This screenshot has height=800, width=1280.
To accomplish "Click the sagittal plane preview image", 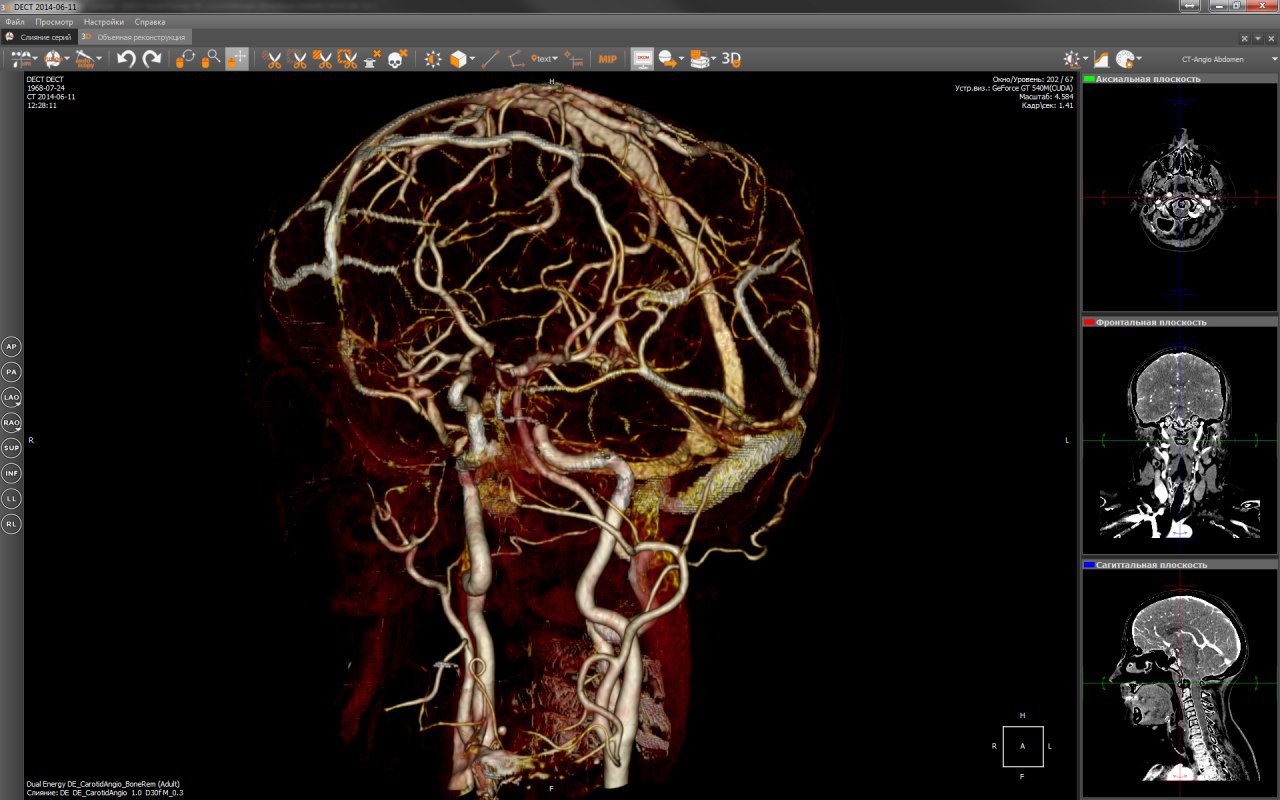I will click(1180, 679).
